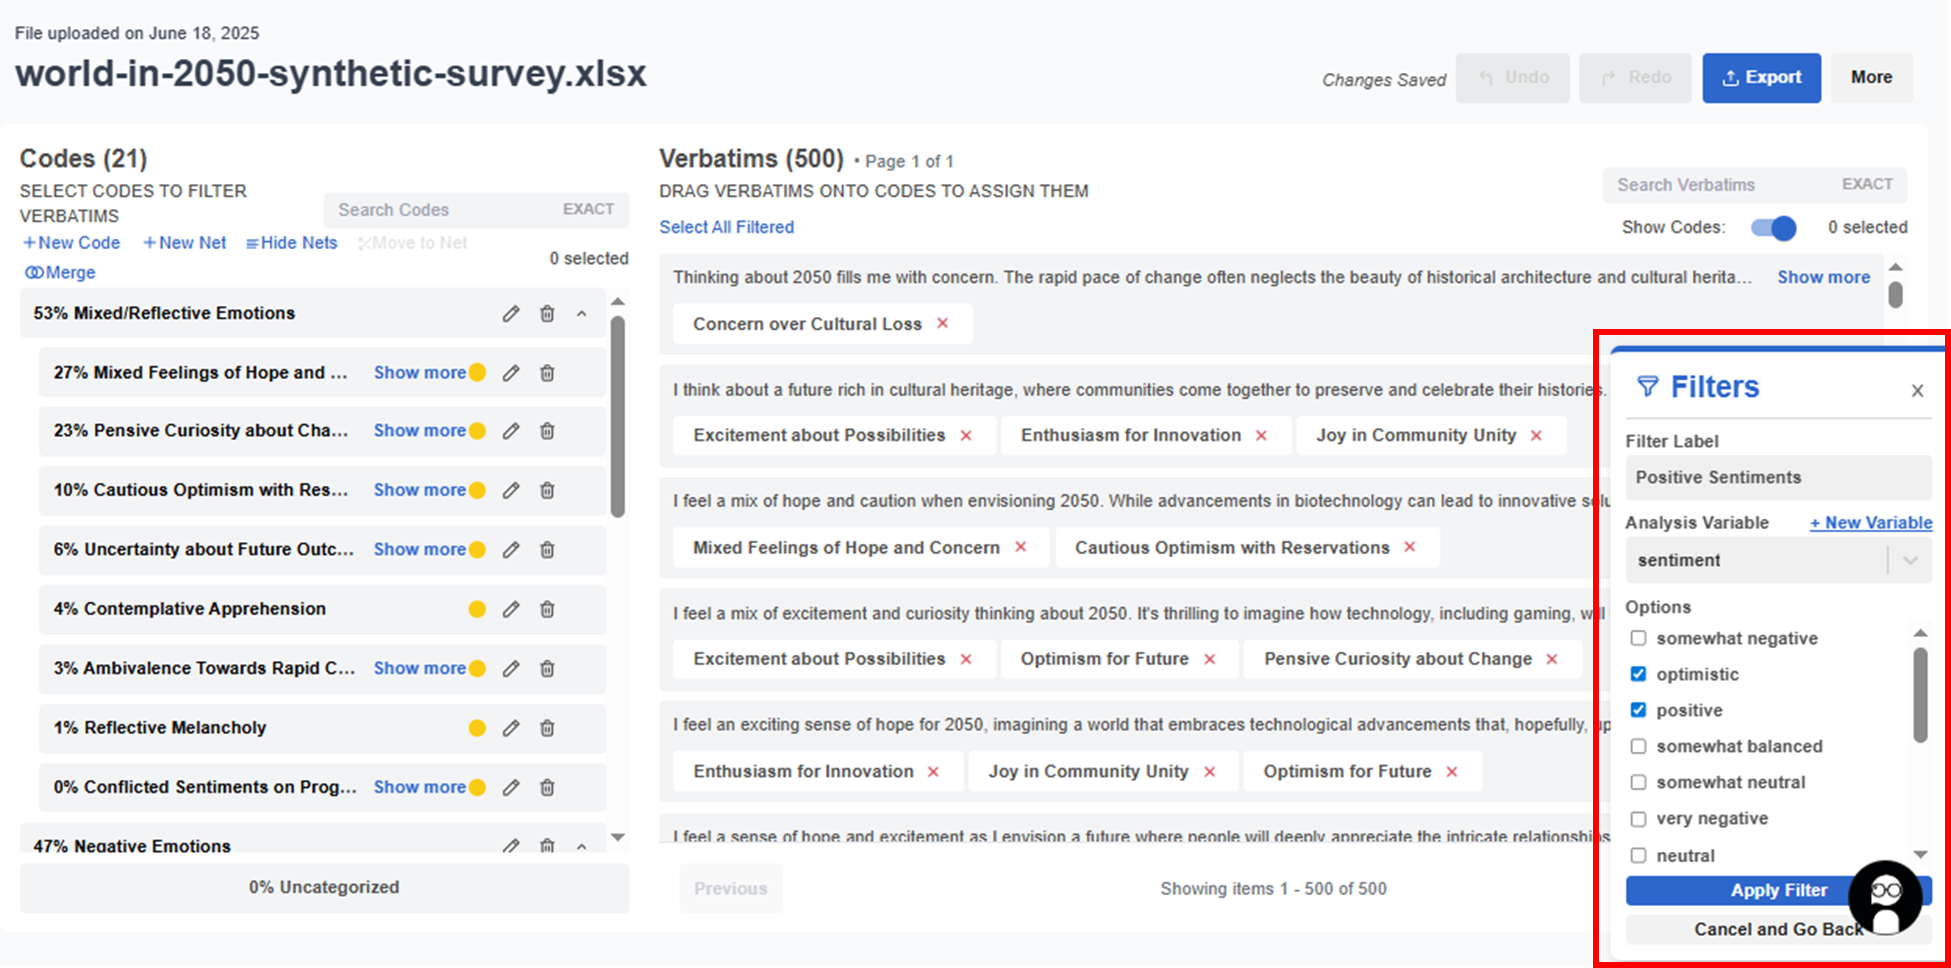This screenshot has height=968, width=1951.
Task: Remove Concern over Cultural Loss tag
Action: pyautogui.click(x=942, y=323)
